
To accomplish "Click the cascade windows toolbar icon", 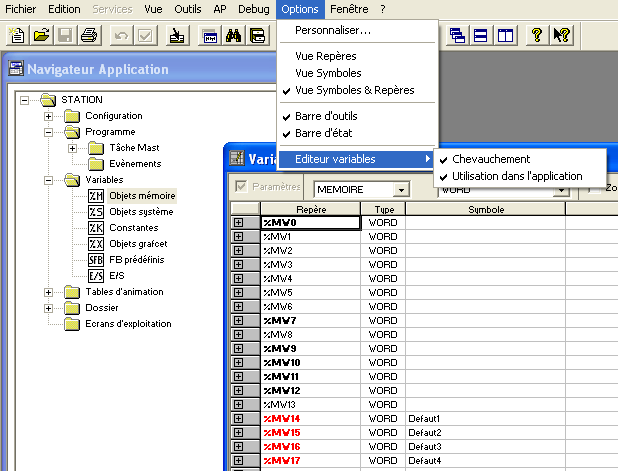I will click(x=458, y=36).
